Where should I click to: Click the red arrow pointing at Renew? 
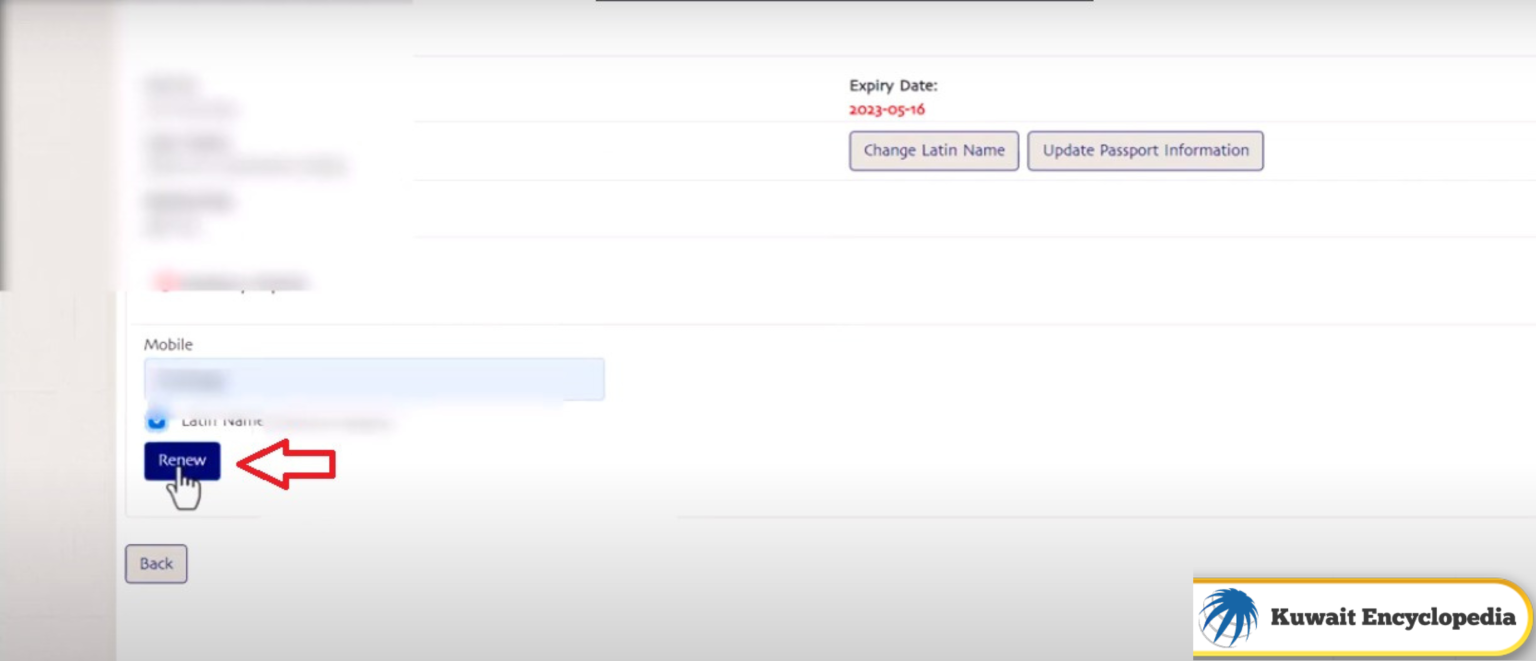click(286, 464)
